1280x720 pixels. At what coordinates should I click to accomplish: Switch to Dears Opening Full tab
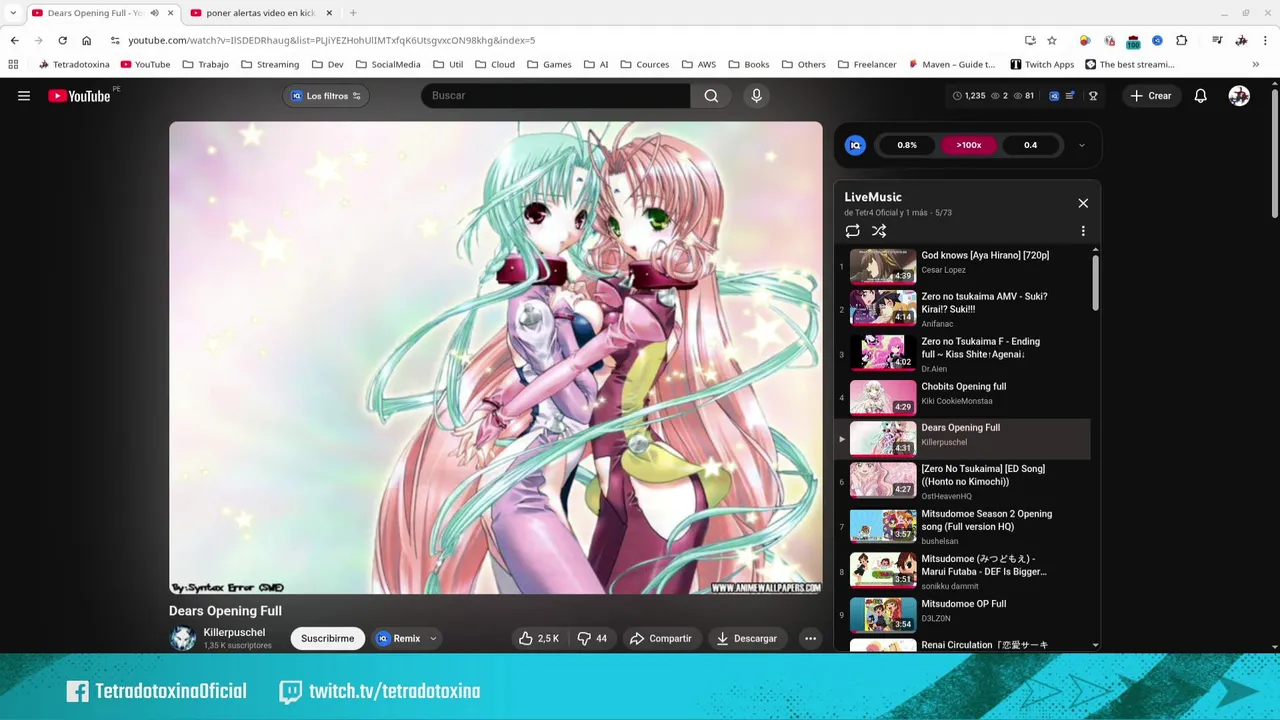pos(96,13)
